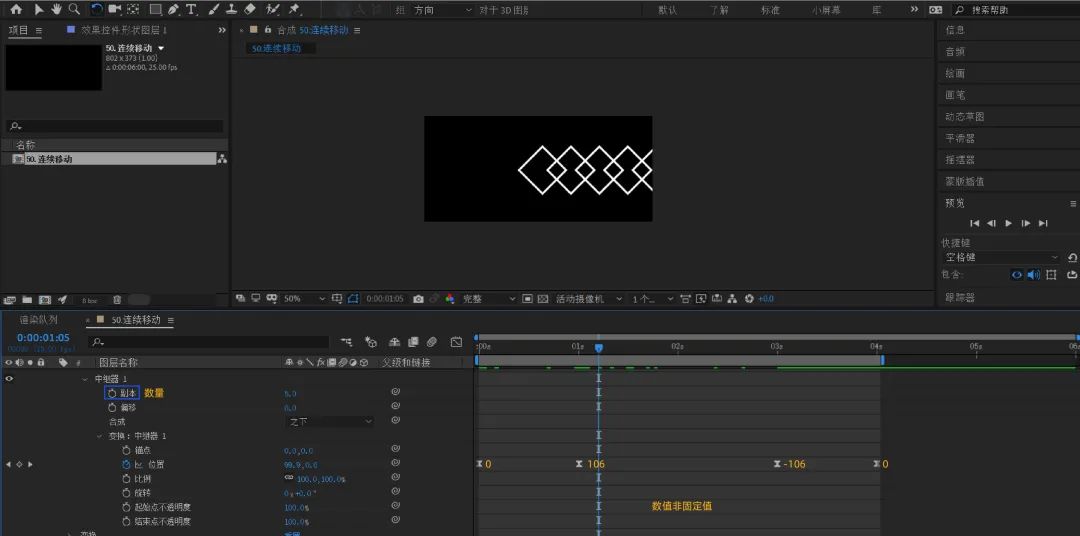Open the 方向 axis mode dropdown
1080x536 pixels.
pos(443,10)
